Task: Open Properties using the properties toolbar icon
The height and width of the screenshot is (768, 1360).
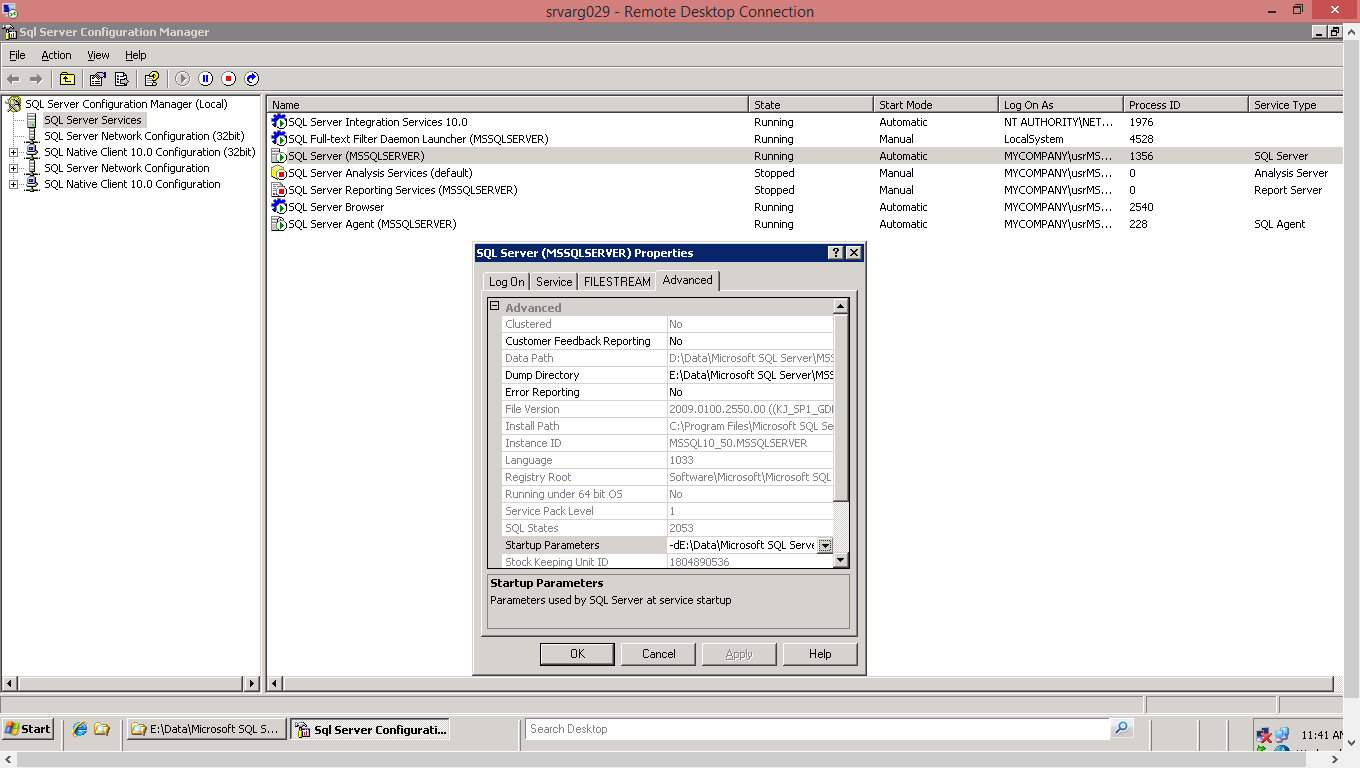Action: tap(97, 78)
